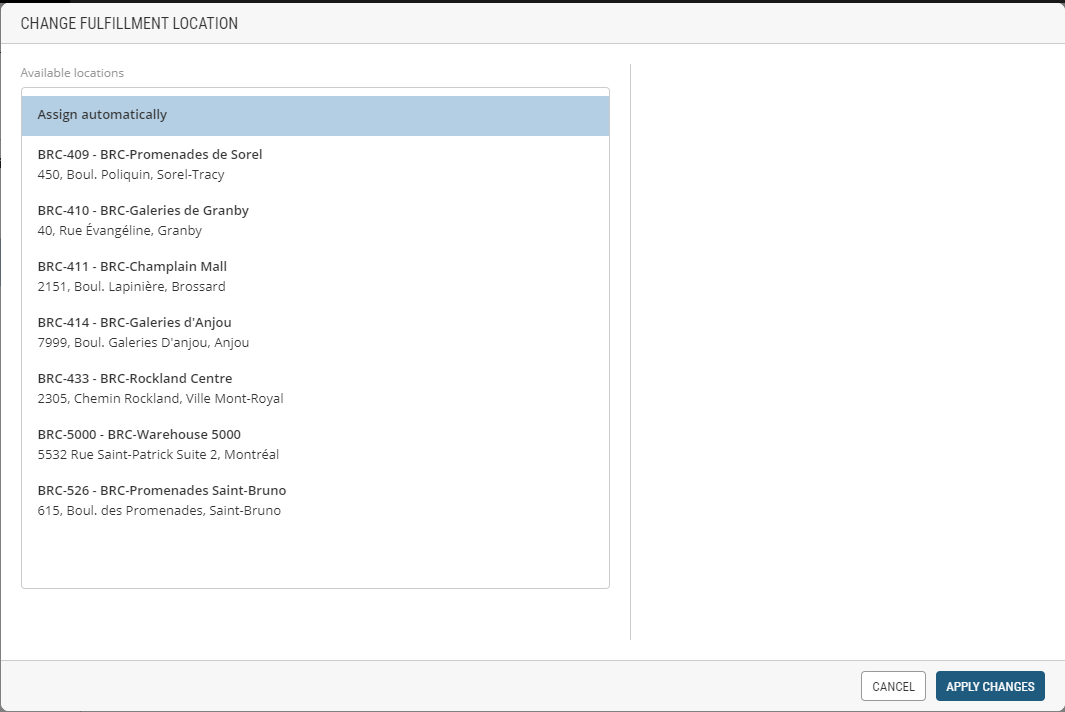
Task: Select the 5532 Rue Saint-Patrick Suite 2 address
Action: coord(158,455)
